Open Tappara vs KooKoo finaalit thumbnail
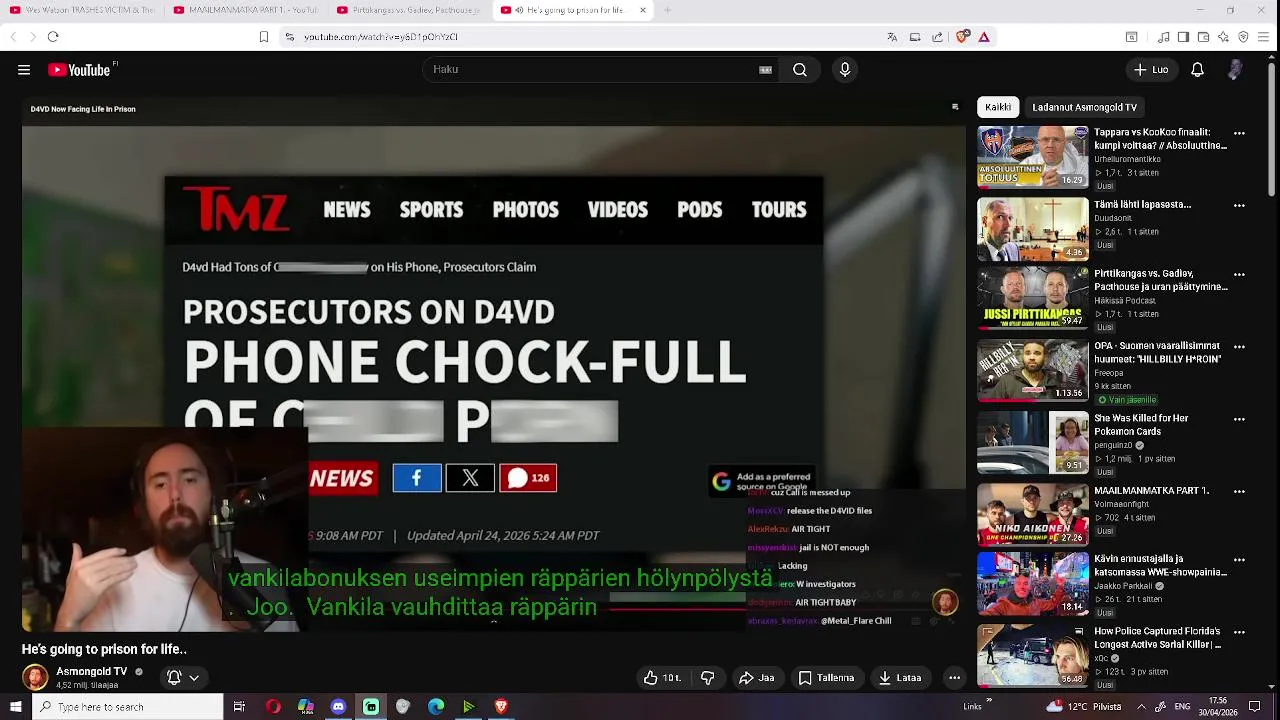This screenshot has height=720, width=1280. (1033, 157)
